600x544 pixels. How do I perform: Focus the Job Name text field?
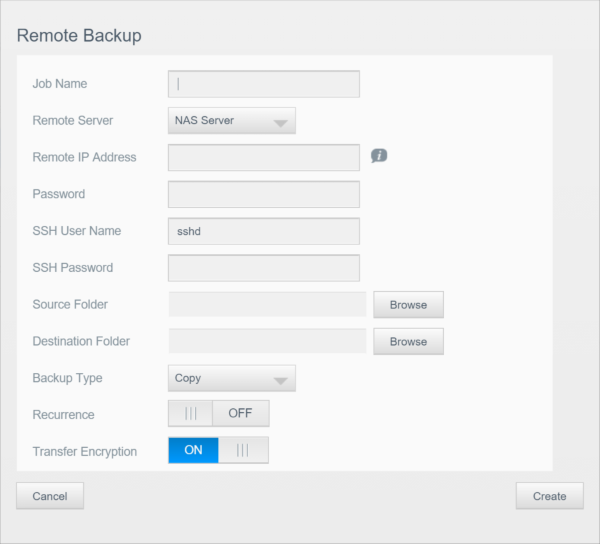(263, 84)
